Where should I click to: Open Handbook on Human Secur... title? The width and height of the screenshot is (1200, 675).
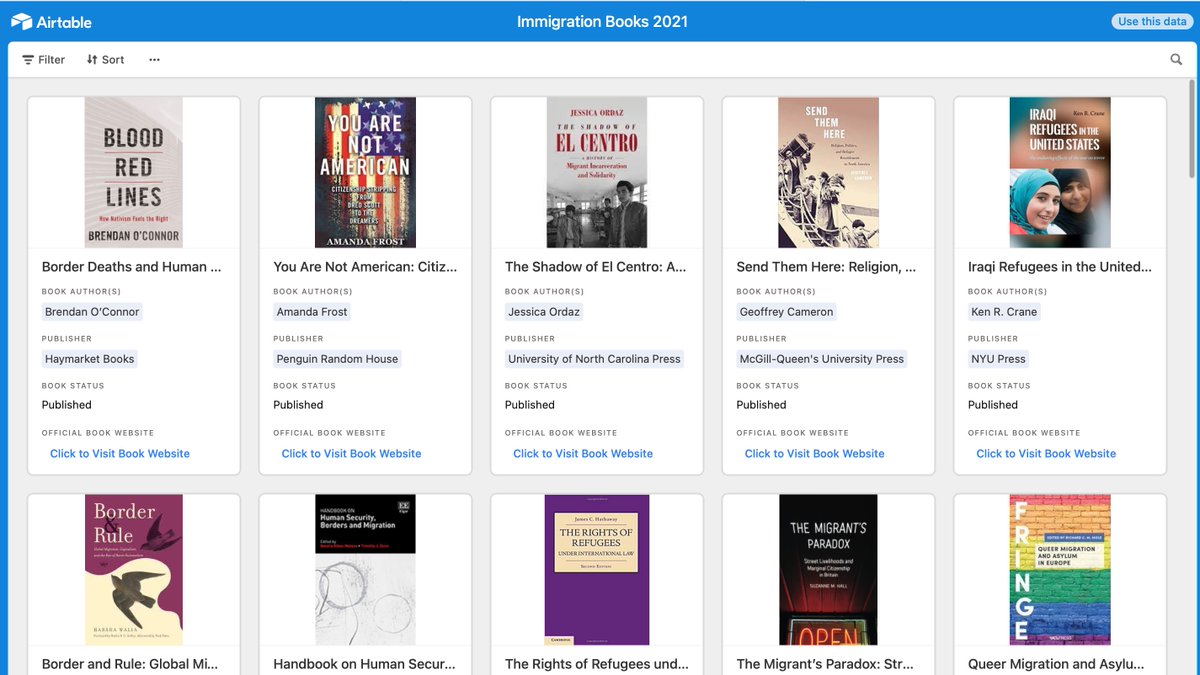(364, 664)
